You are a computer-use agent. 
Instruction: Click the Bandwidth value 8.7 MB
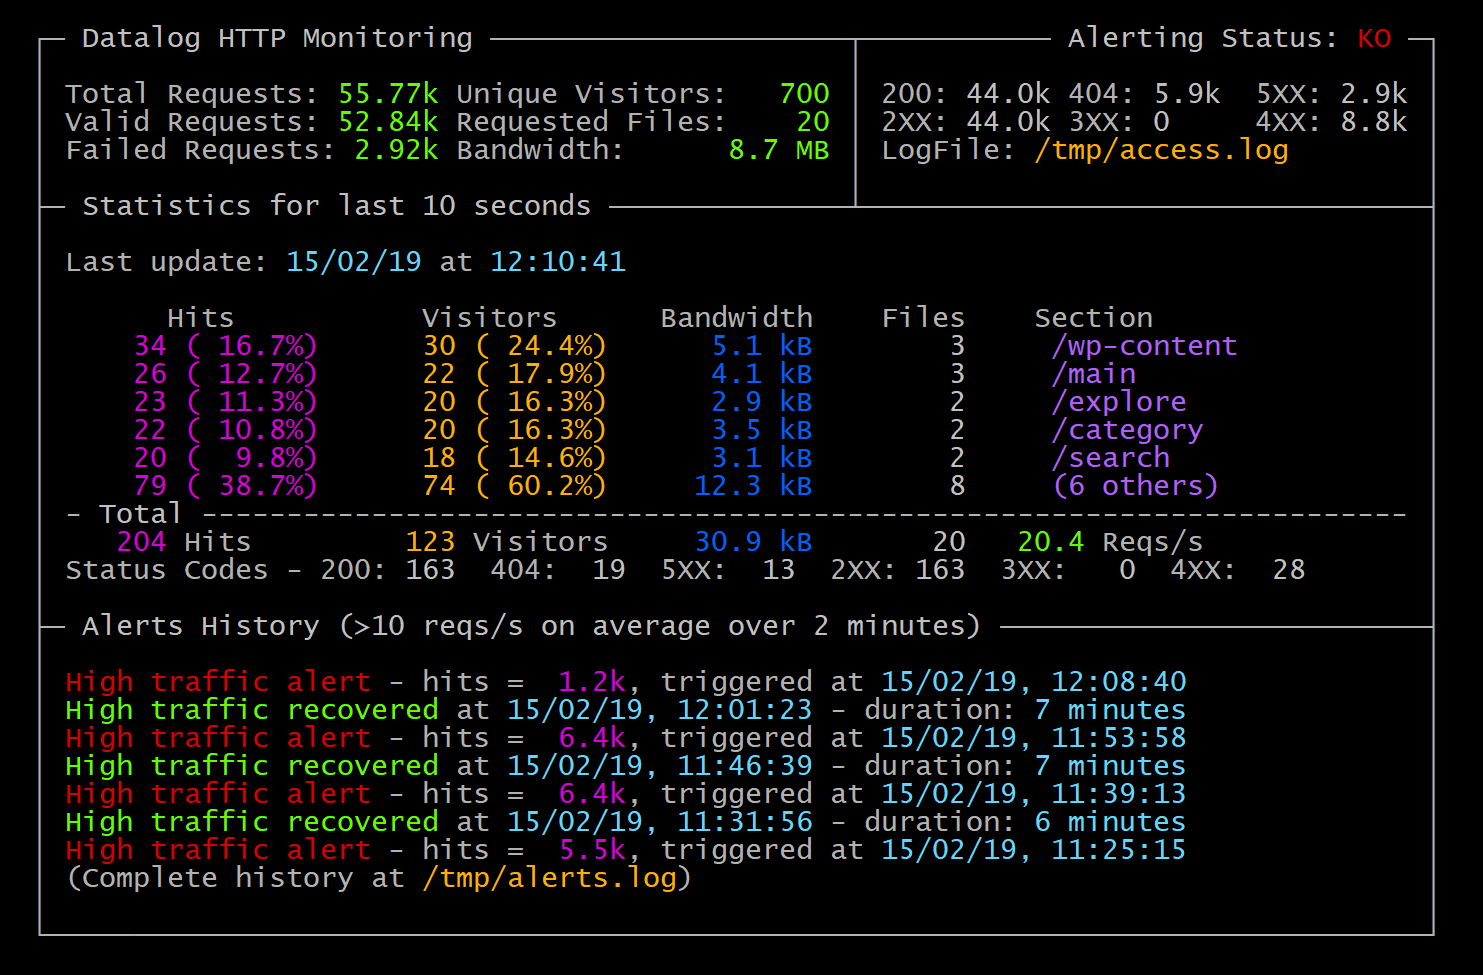point(779,150)
